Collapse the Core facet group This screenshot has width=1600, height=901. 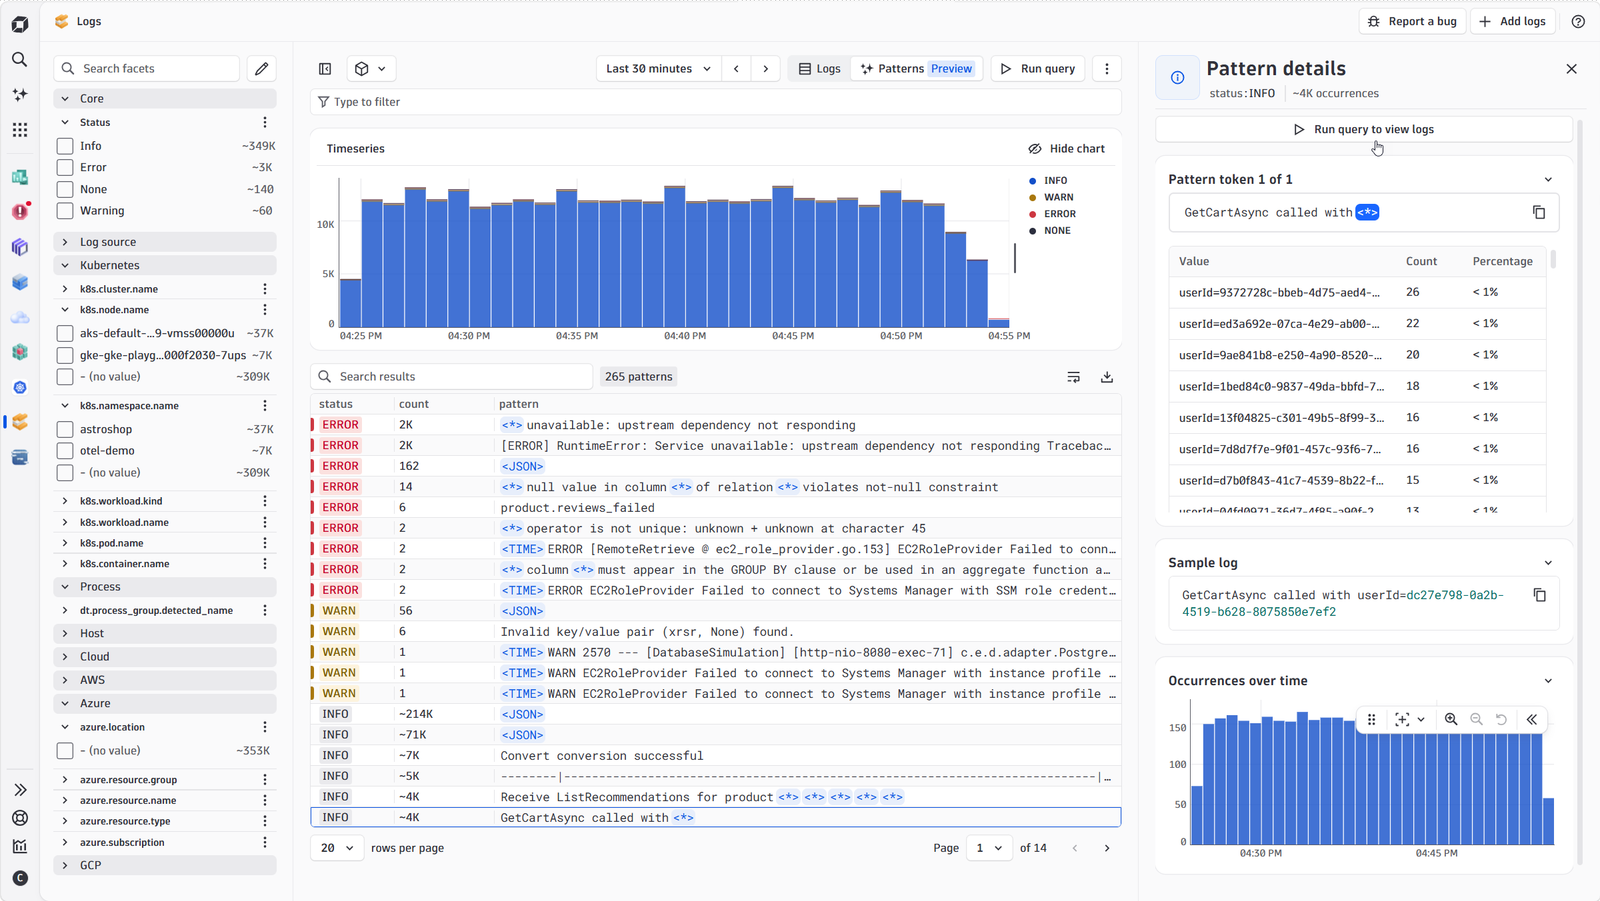[165, 99]
